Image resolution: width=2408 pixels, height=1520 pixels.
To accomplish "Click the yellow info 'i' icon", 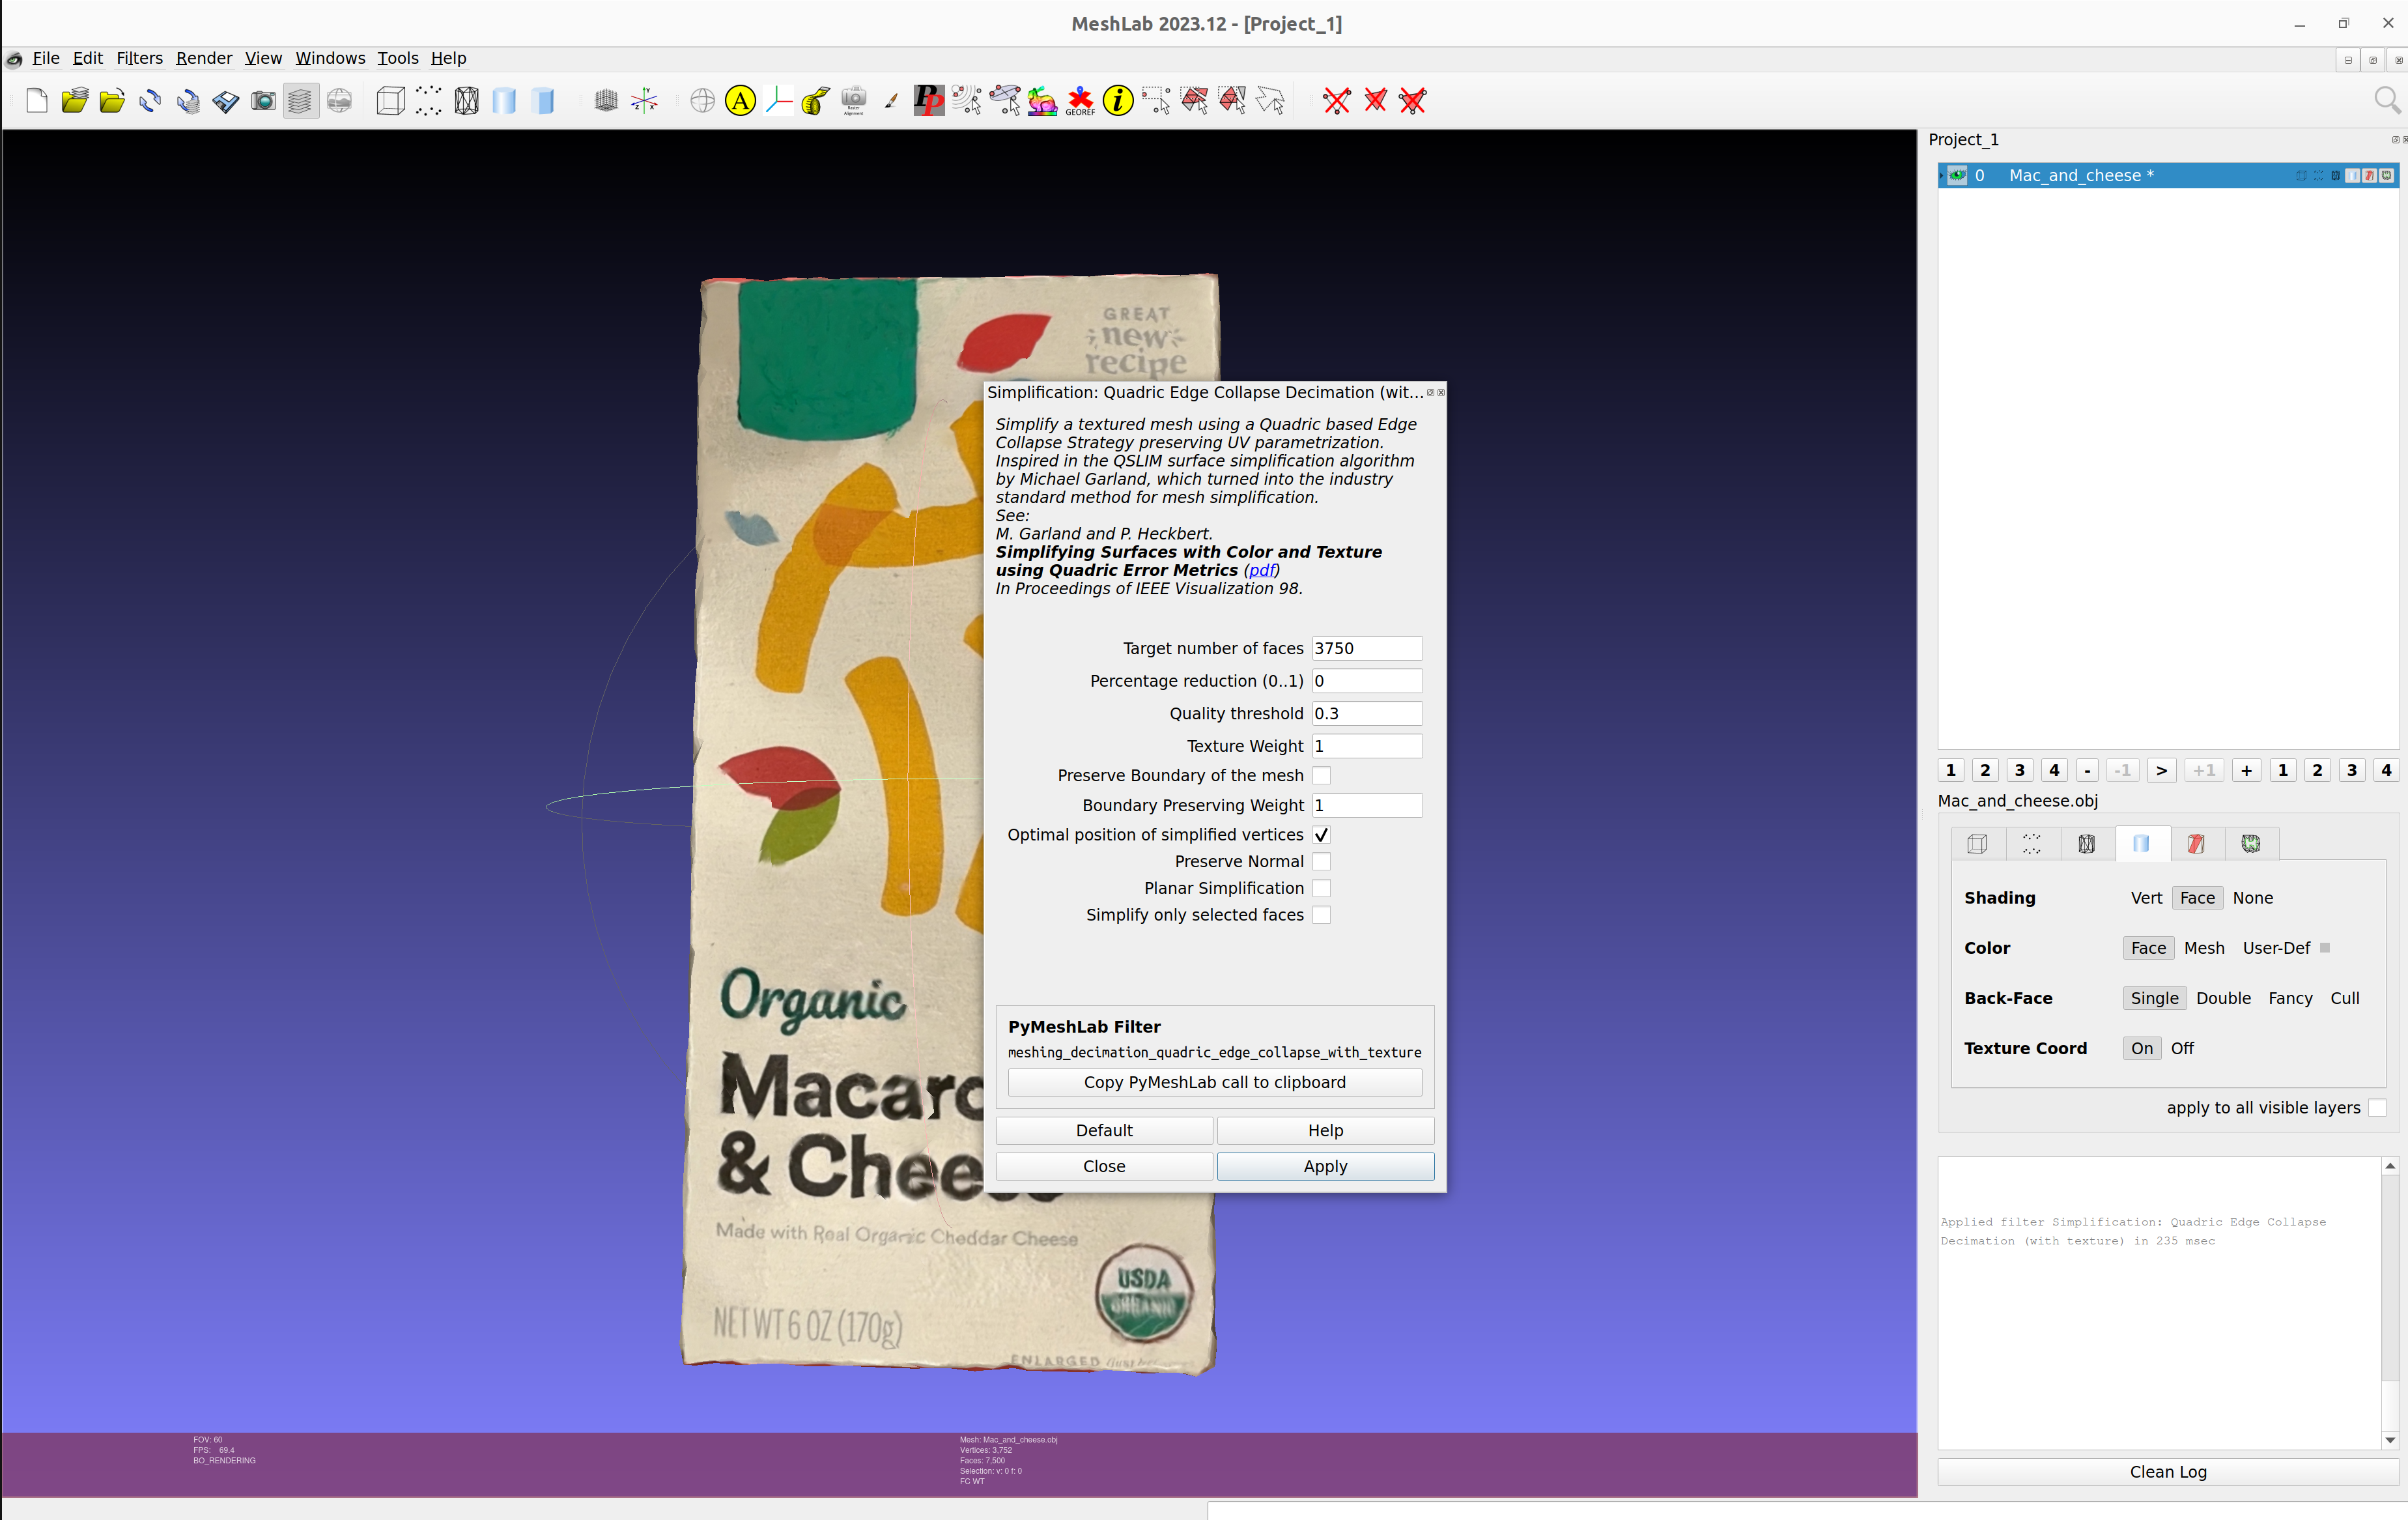I will point(1117,100).
